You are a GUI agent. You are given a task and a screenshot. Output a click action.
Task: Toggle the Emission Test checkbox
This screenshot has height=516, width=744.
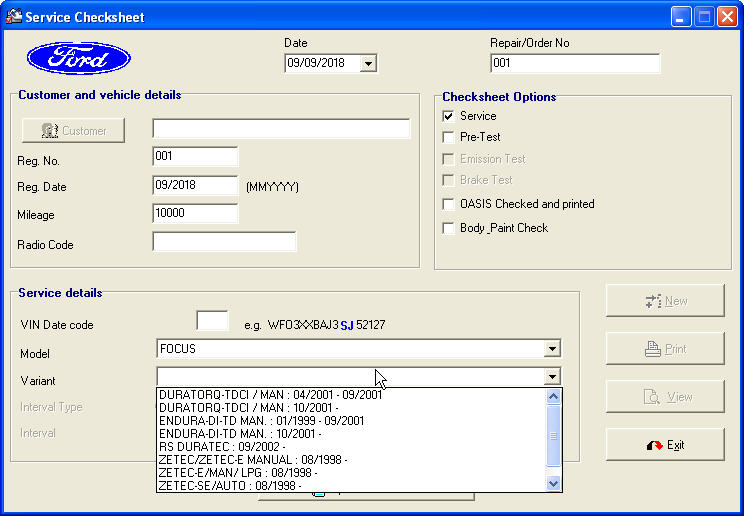point(448,159)
